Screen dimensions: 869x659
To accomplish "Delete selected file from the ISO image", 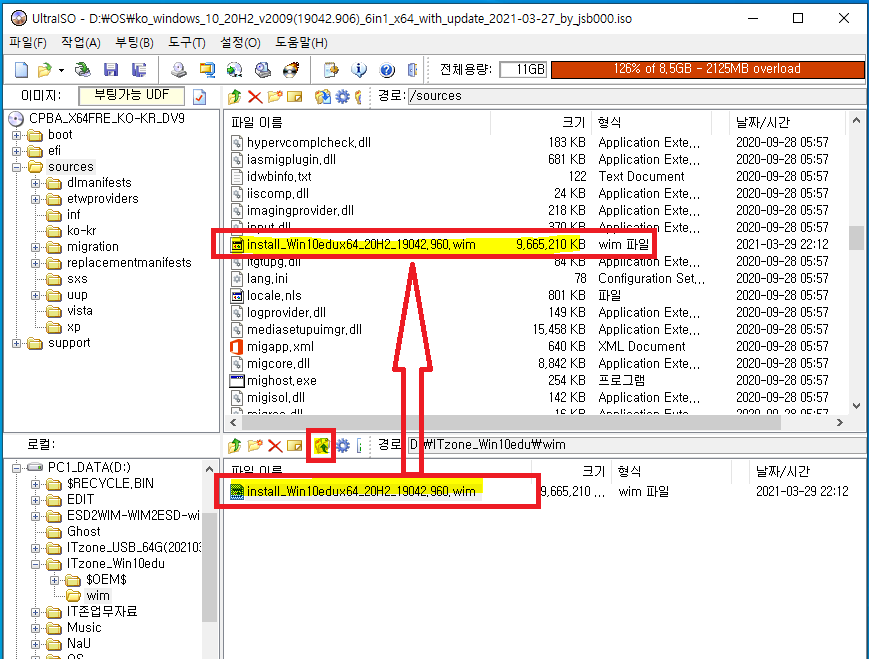I will (255, 97).
